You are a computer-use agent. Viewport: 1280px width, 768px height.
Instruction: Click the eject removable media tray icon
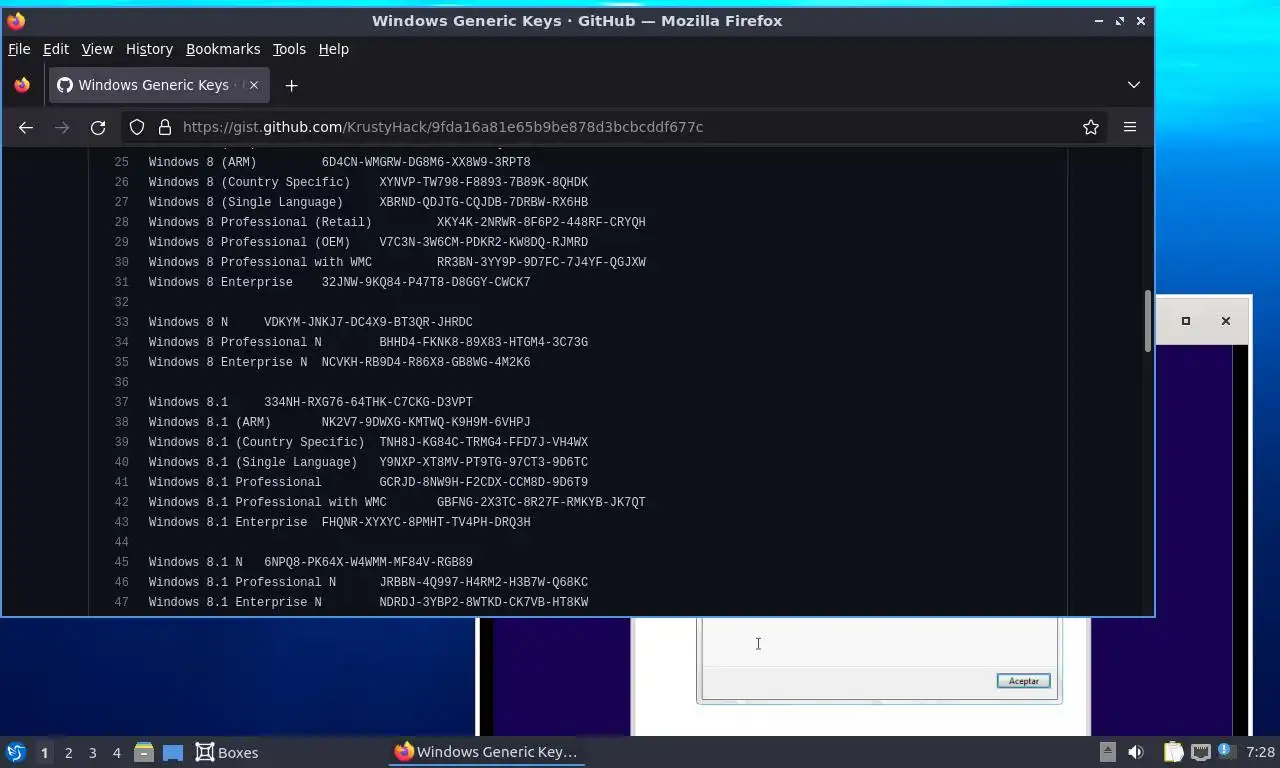click(1107, 752)
